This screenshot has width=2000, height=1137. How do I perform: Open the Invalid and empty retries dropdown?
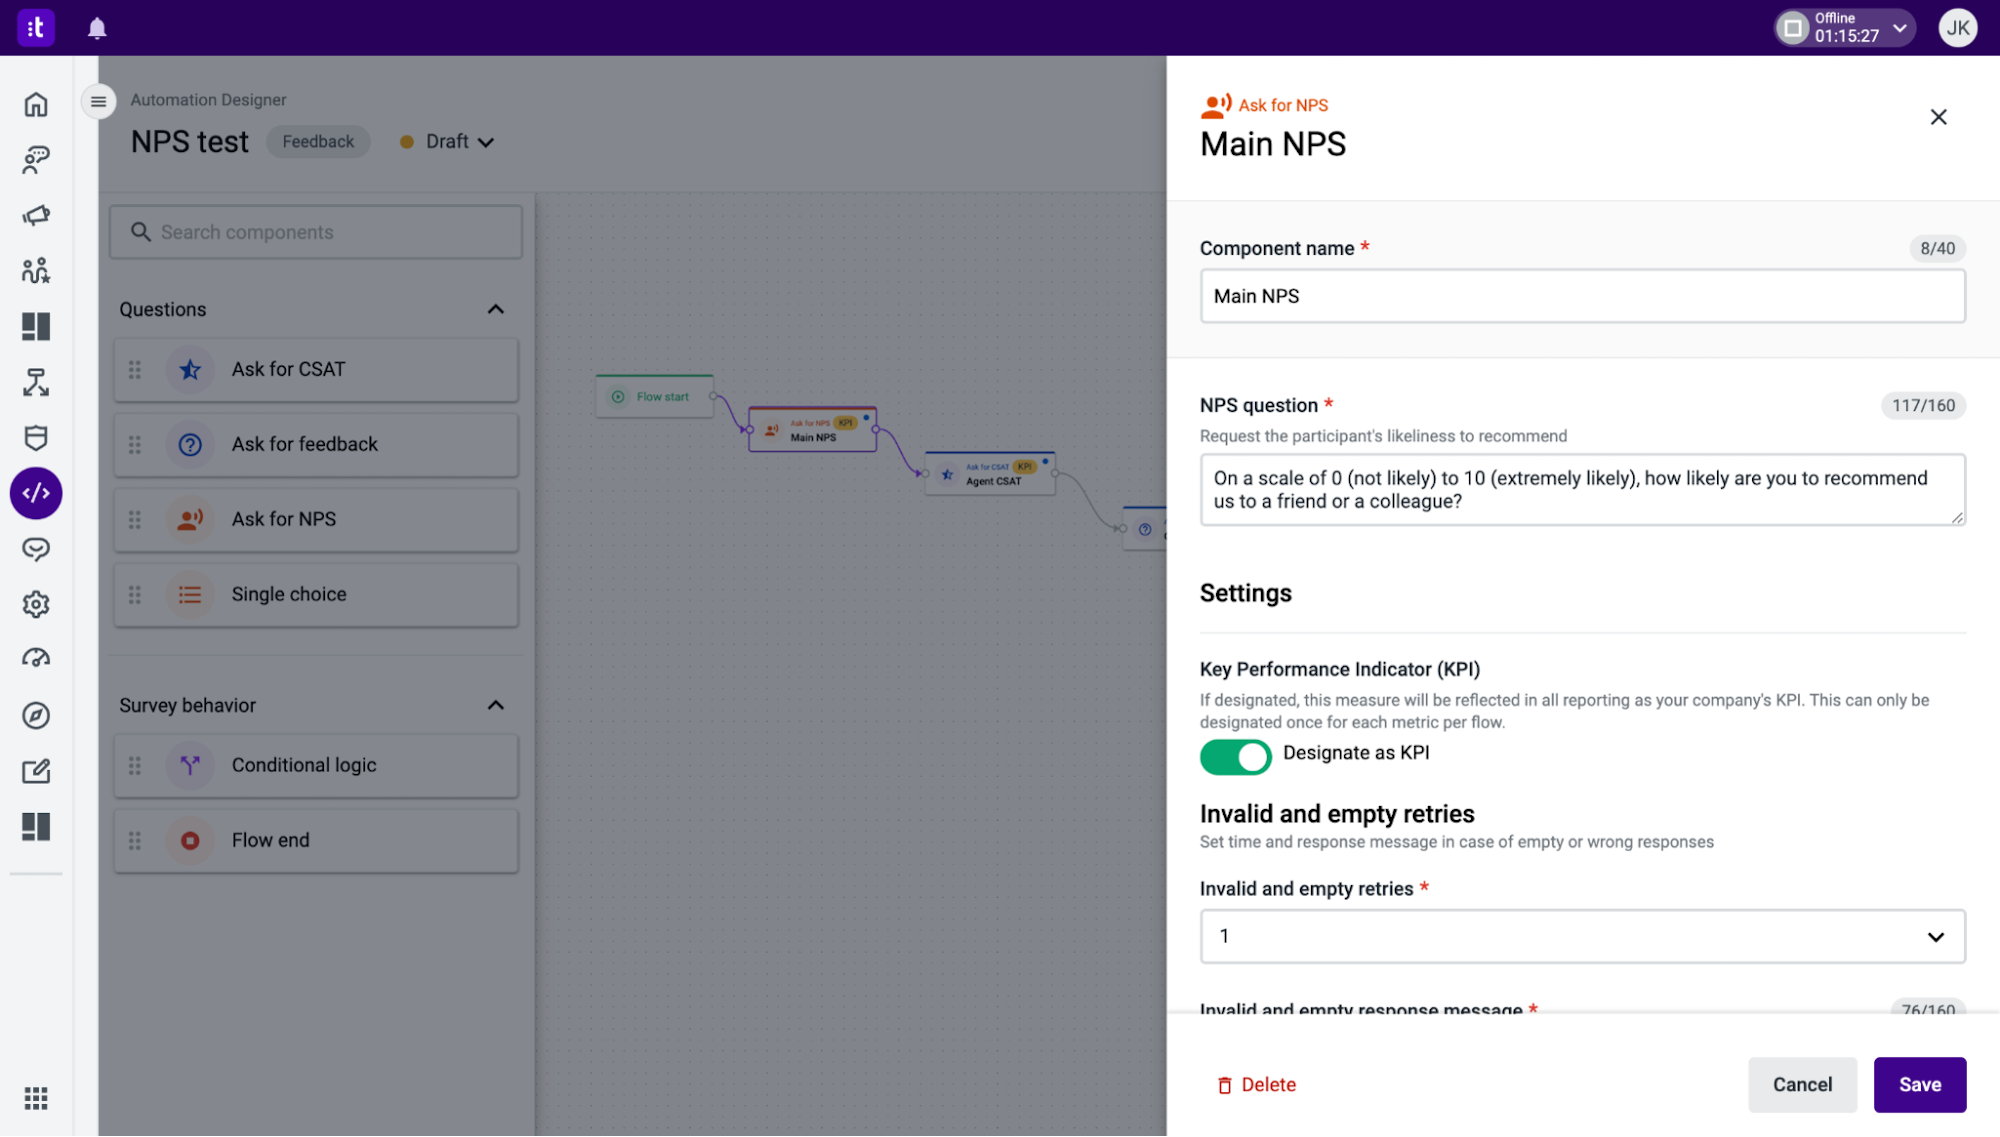(x=1582, y=937)
